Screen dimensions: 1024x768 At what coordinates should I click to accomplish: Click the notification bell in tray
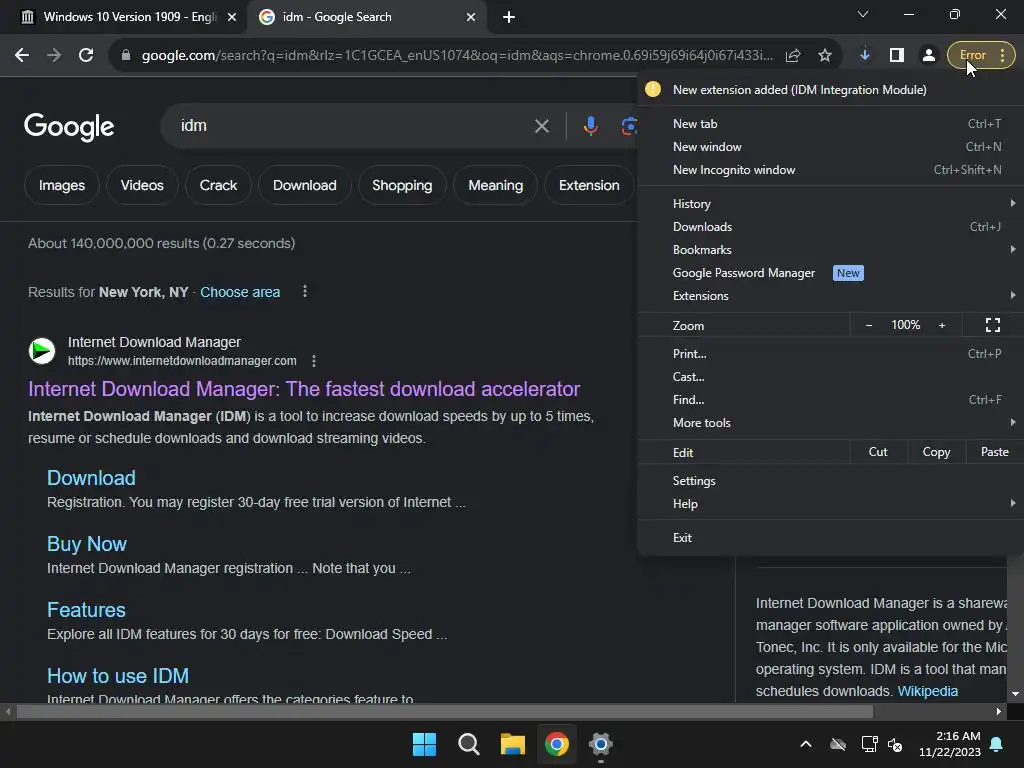997,744
